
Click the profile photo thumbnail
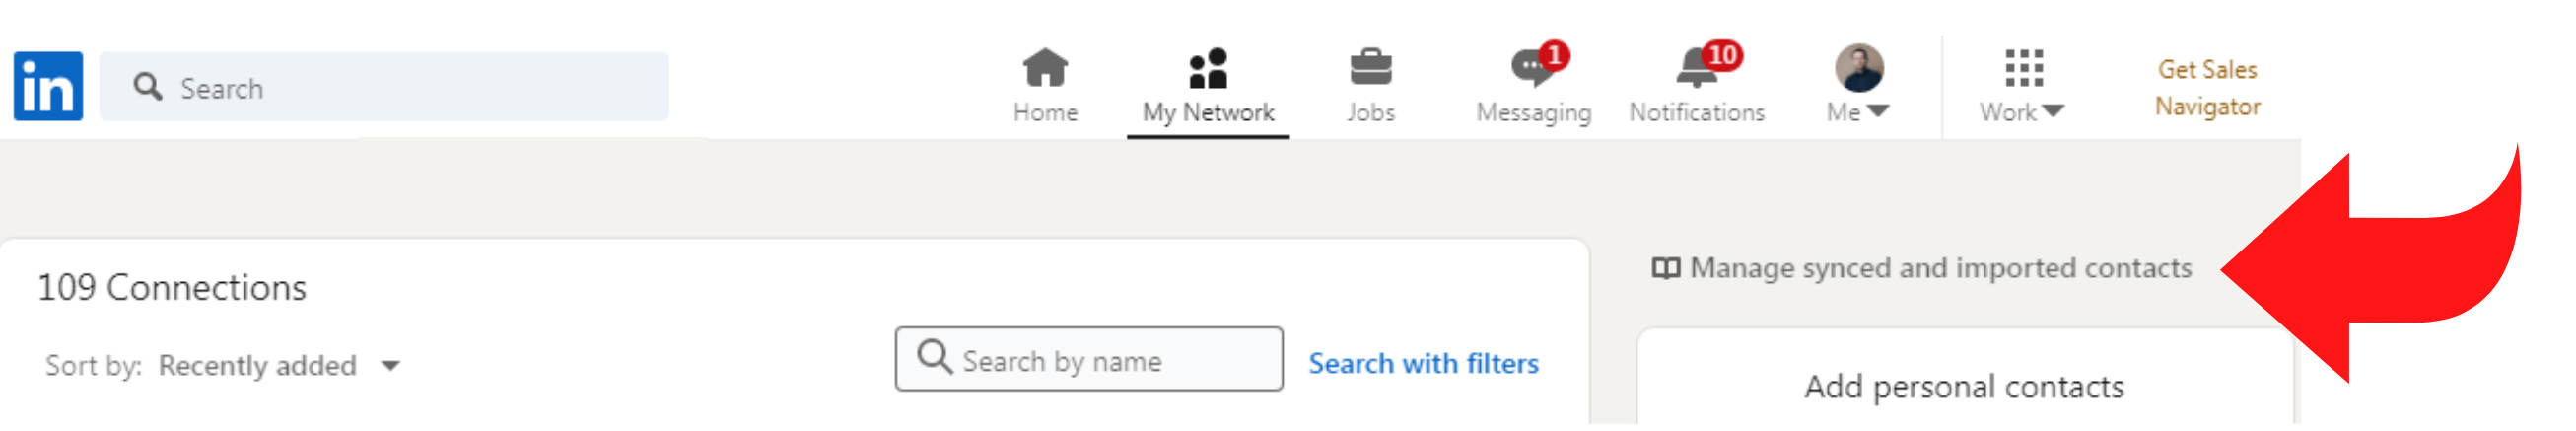[1859, 68]
